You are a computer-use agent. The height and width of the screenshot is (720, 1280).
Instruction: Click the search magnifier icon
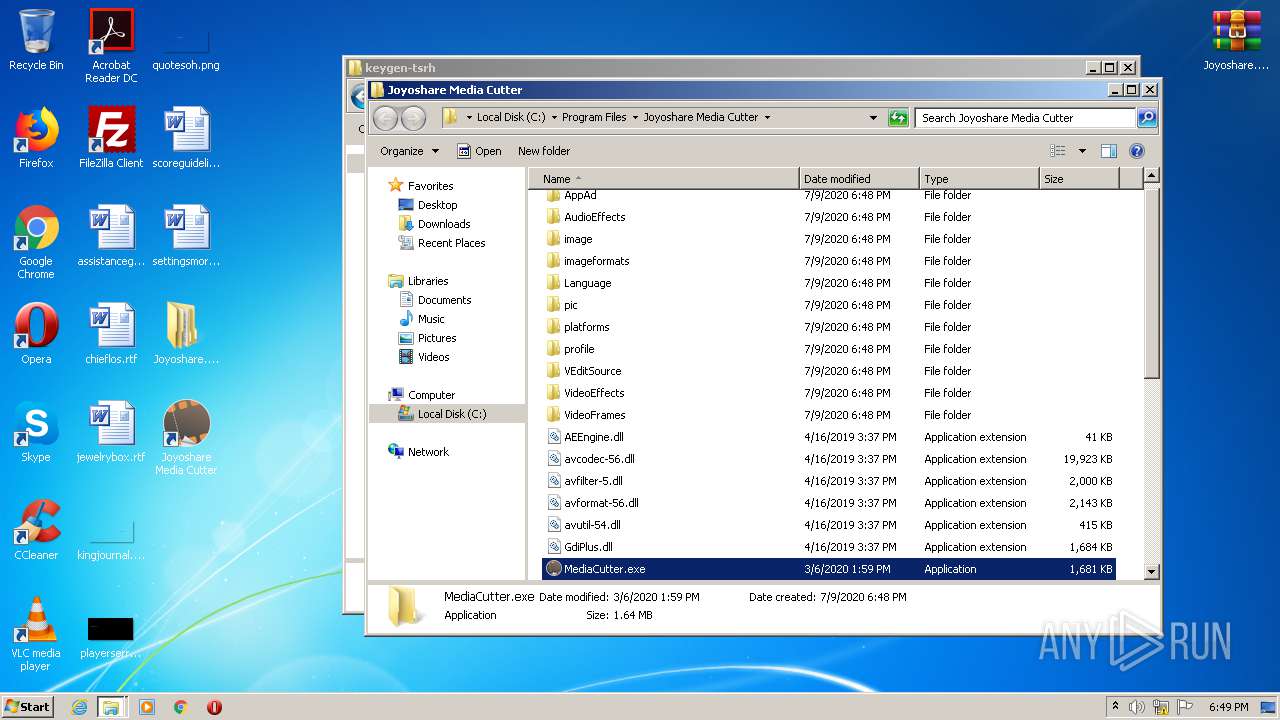(x=1146, y=118)
